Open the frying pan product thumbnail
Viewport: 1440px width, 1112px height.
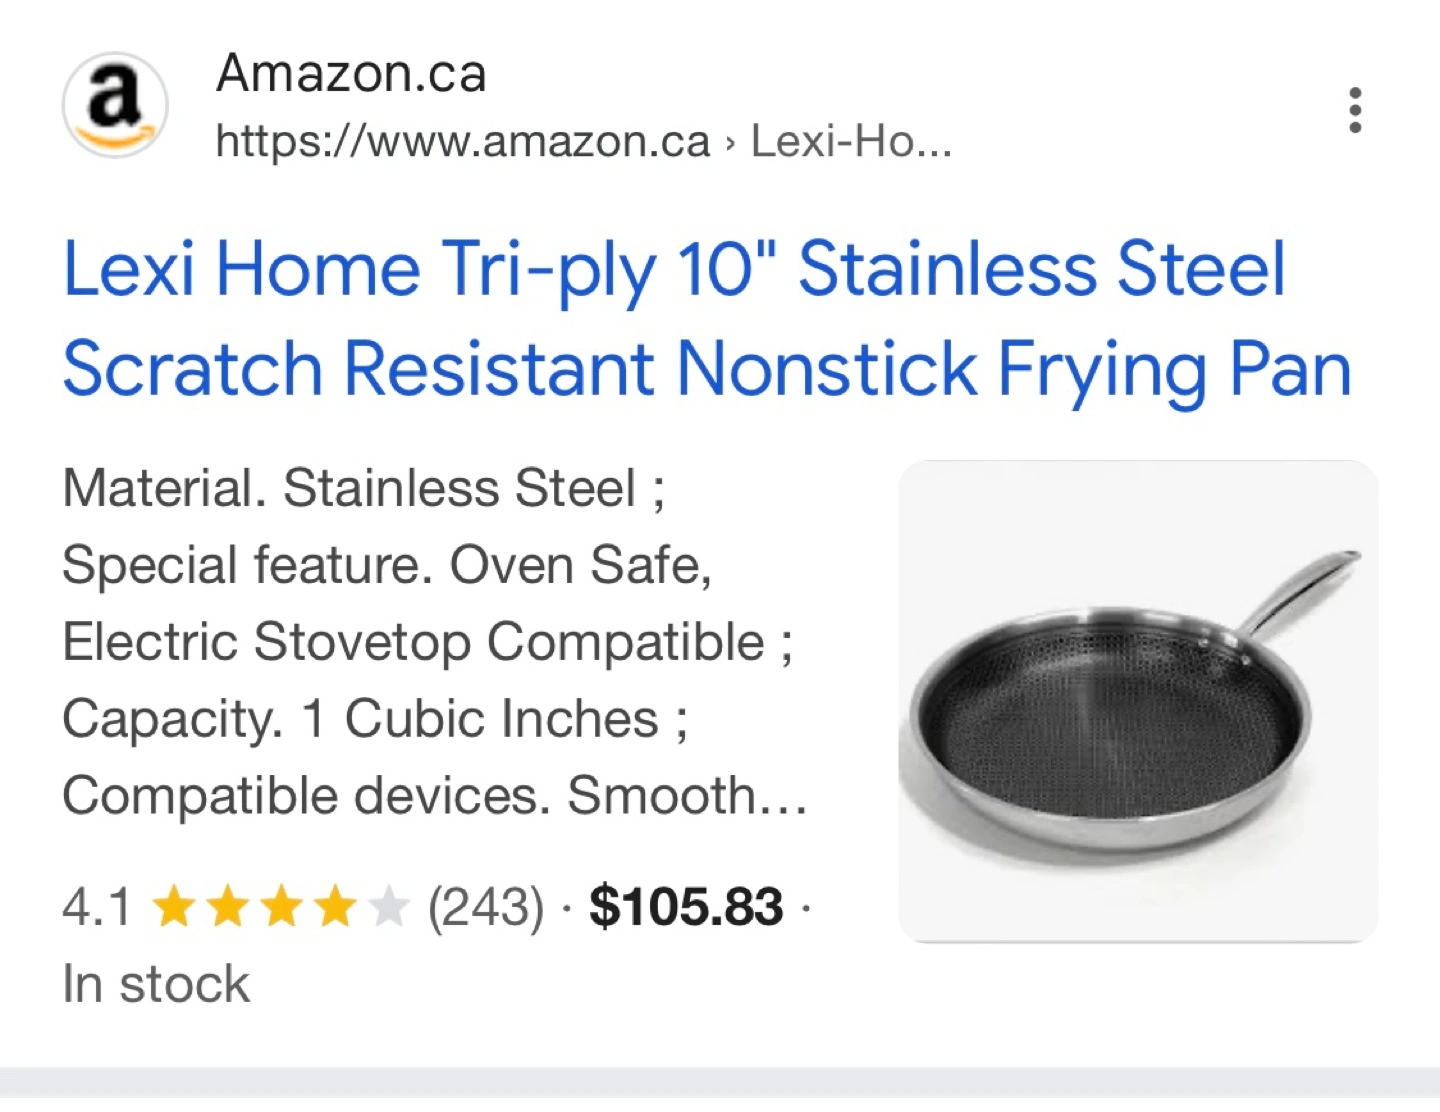[1138, 701]
